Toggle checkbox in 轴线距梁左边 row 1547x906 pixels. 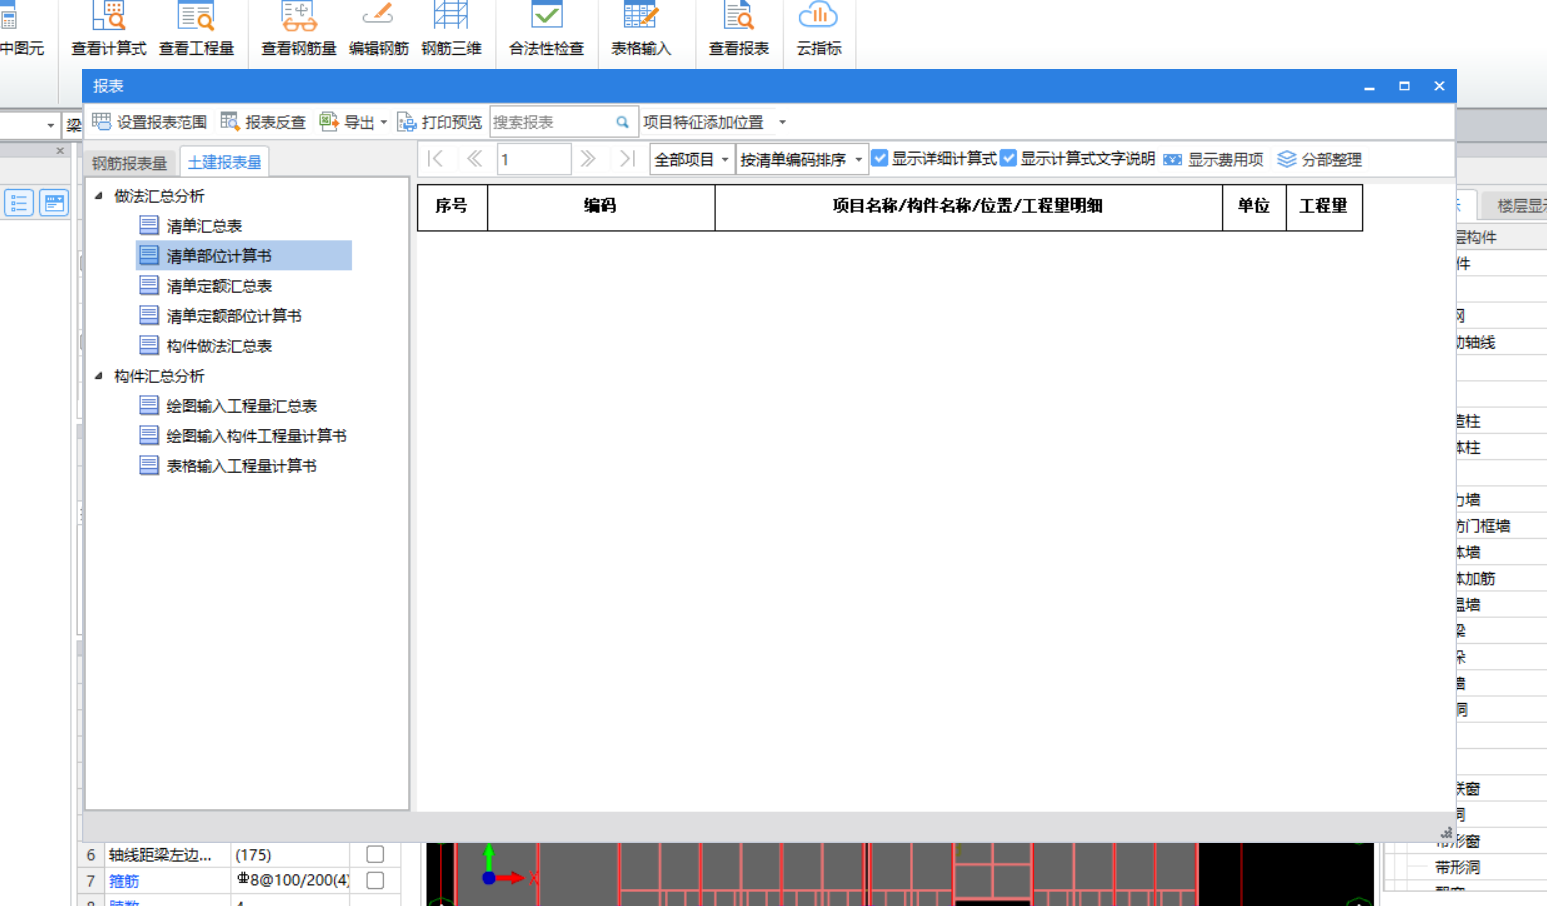pos(375,855)
